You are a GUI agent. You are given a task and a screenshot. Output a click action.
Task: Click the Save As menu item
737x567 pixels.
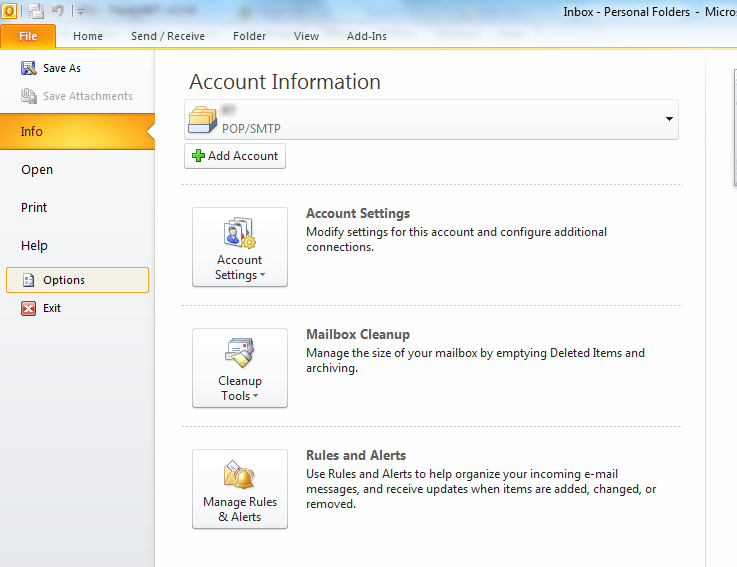click(x=61, y=68)
